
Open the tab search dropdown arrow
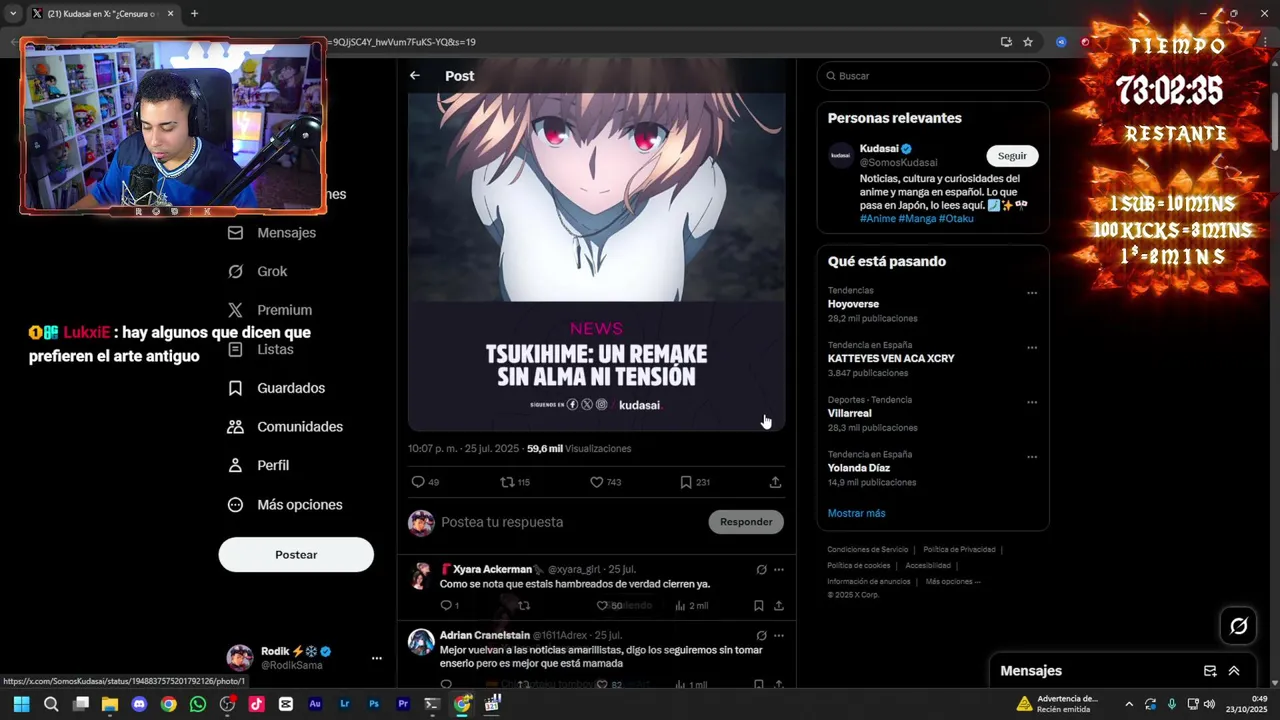tap(13, 14)
